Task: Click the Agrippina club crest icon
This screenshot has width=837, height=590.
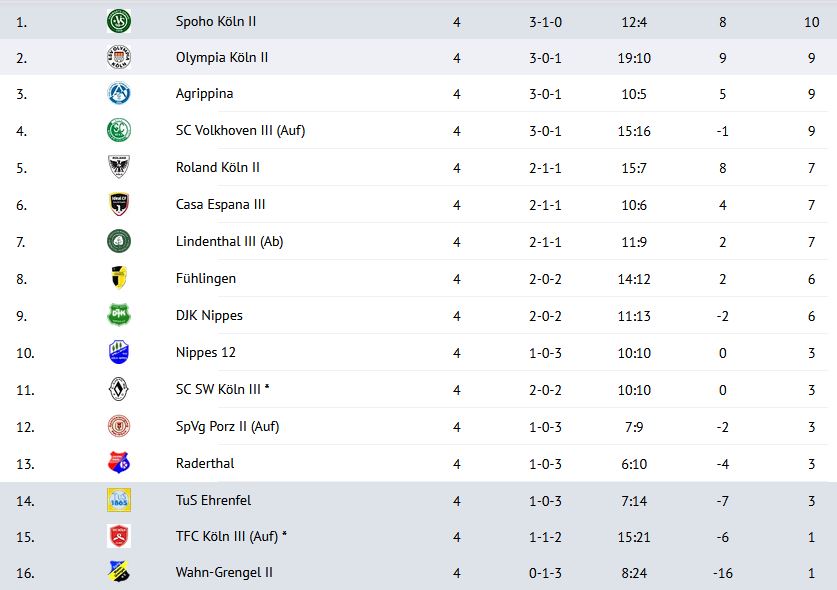Action: [x=119, y=94]
